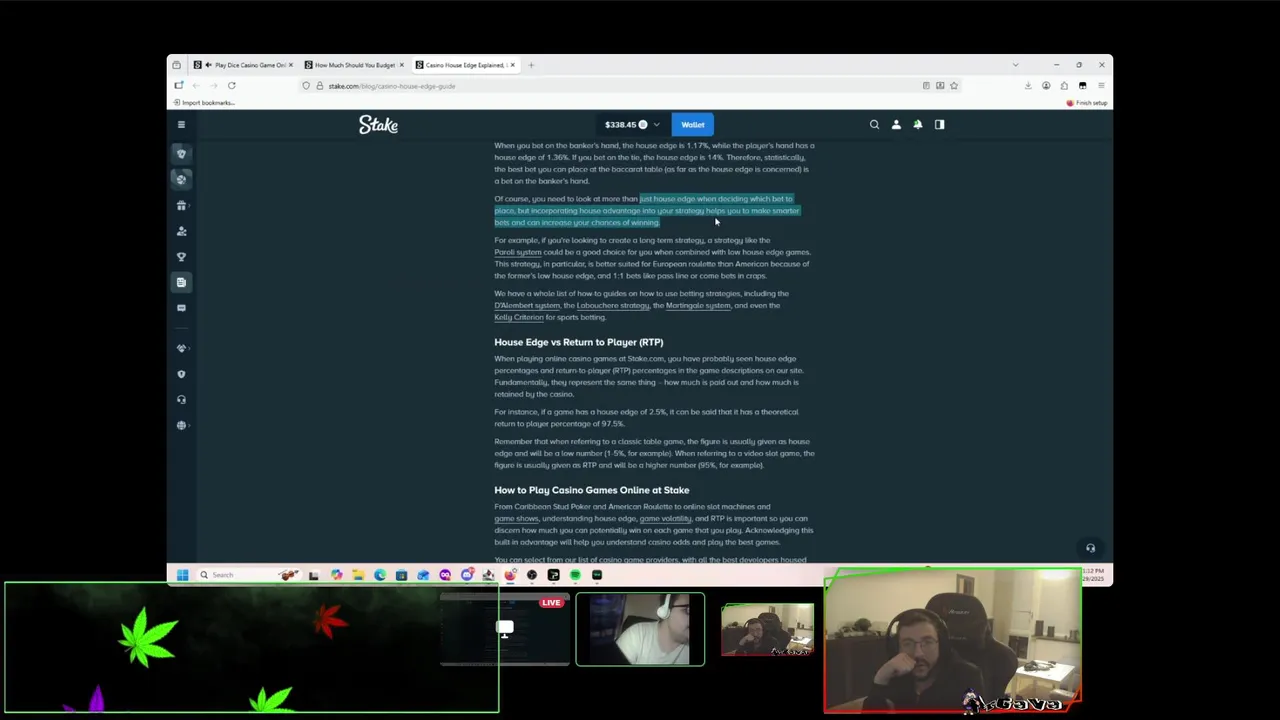Click the Stake logo
Screen dimensions: 1280x720
click(x=378, y=125)
